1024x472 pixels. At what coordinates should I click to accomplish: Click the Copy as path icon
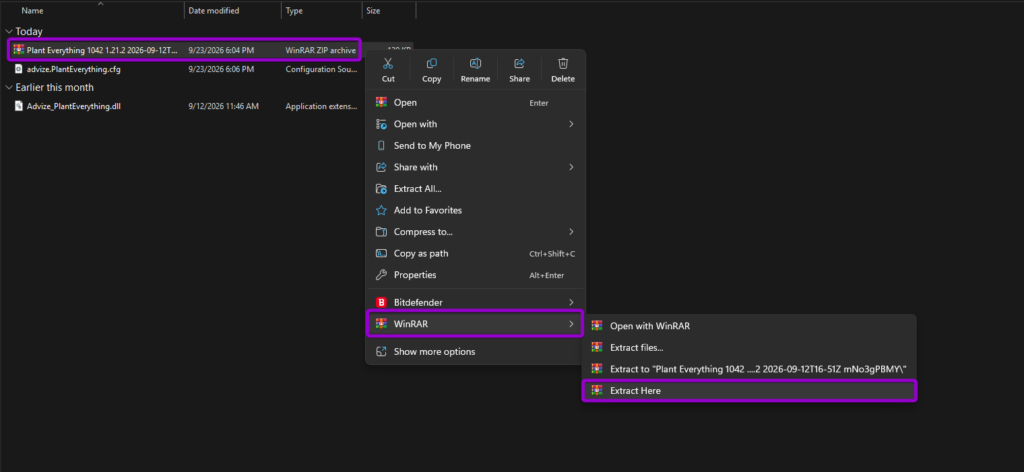point(381,253)
